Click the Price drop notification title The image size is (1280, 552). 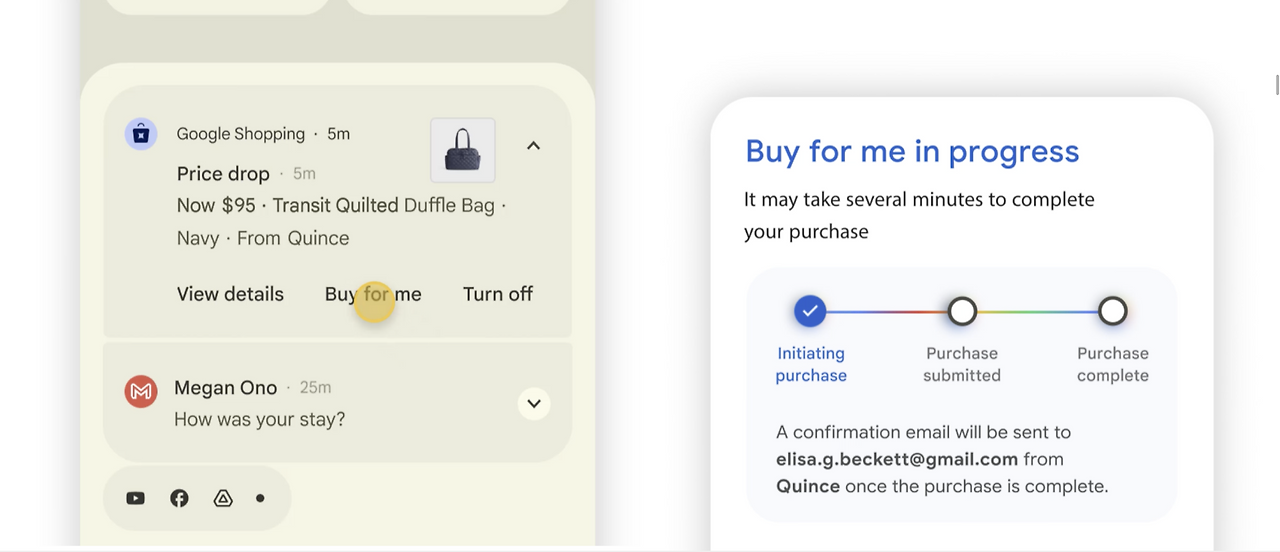[x=223, y=174]
